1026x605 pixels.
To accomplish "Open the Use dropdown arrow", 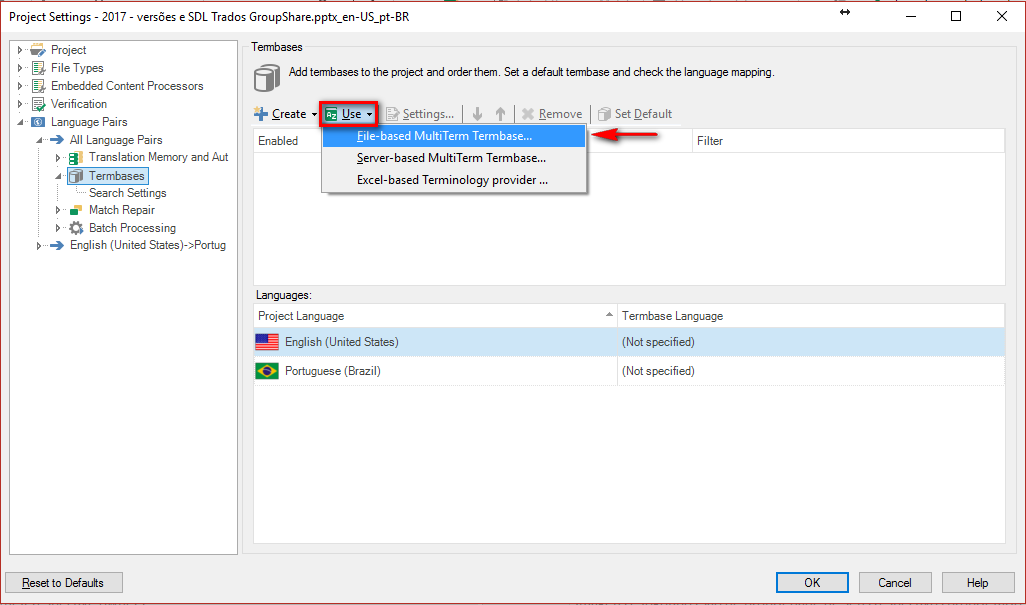I will click(x=369, y=114).
